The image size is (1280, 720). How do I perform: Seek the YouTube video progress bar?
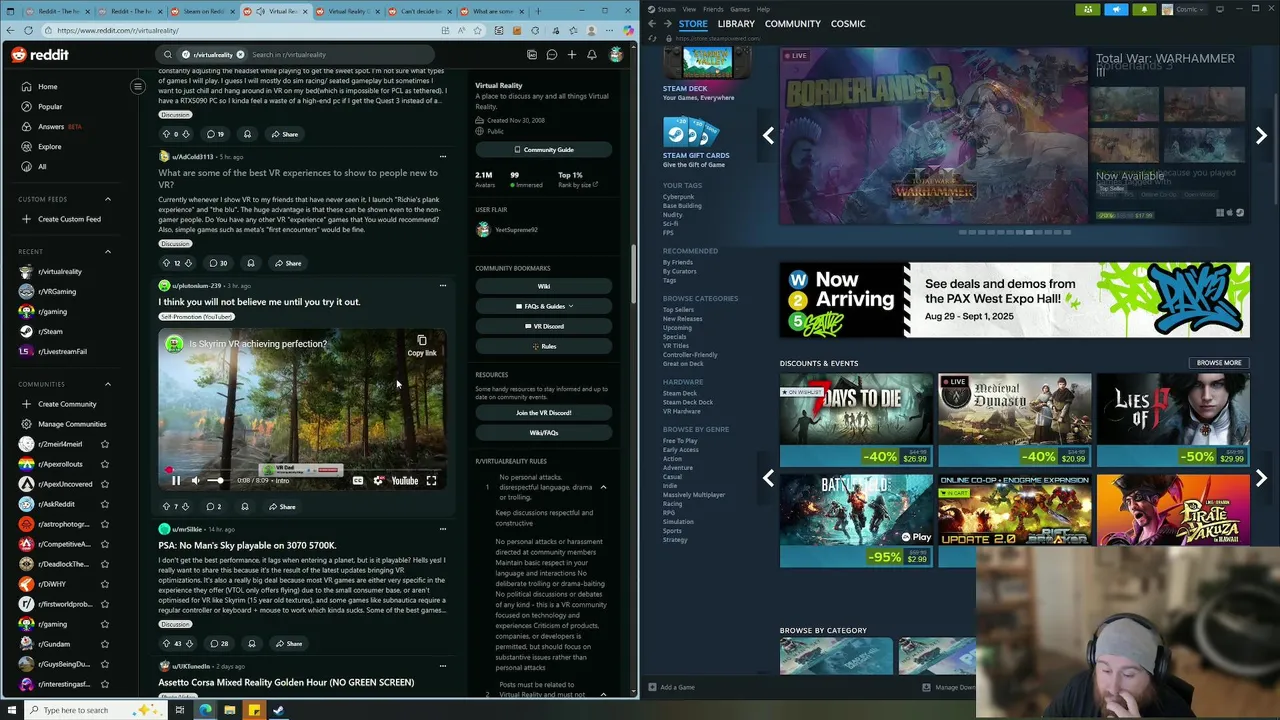click(302, 469)
